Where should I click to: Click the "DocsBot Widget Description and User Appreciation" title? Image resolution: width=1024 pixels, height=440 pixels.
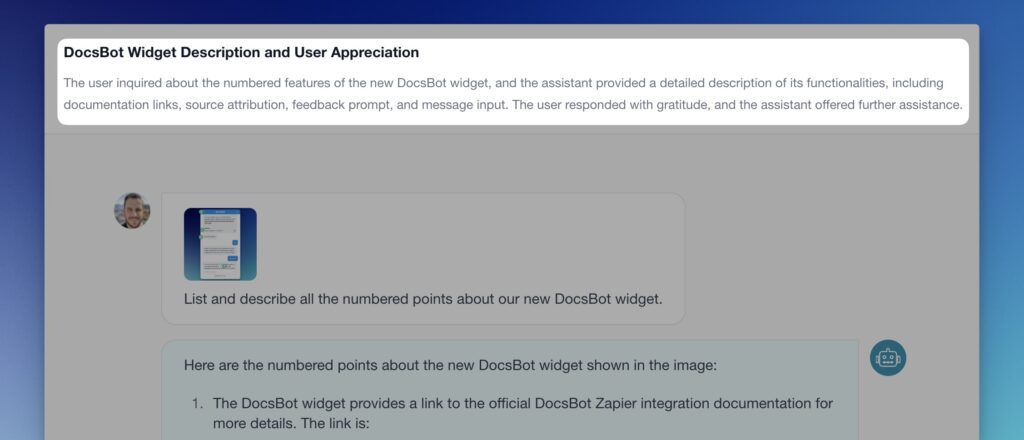click(x=241, y=52)
